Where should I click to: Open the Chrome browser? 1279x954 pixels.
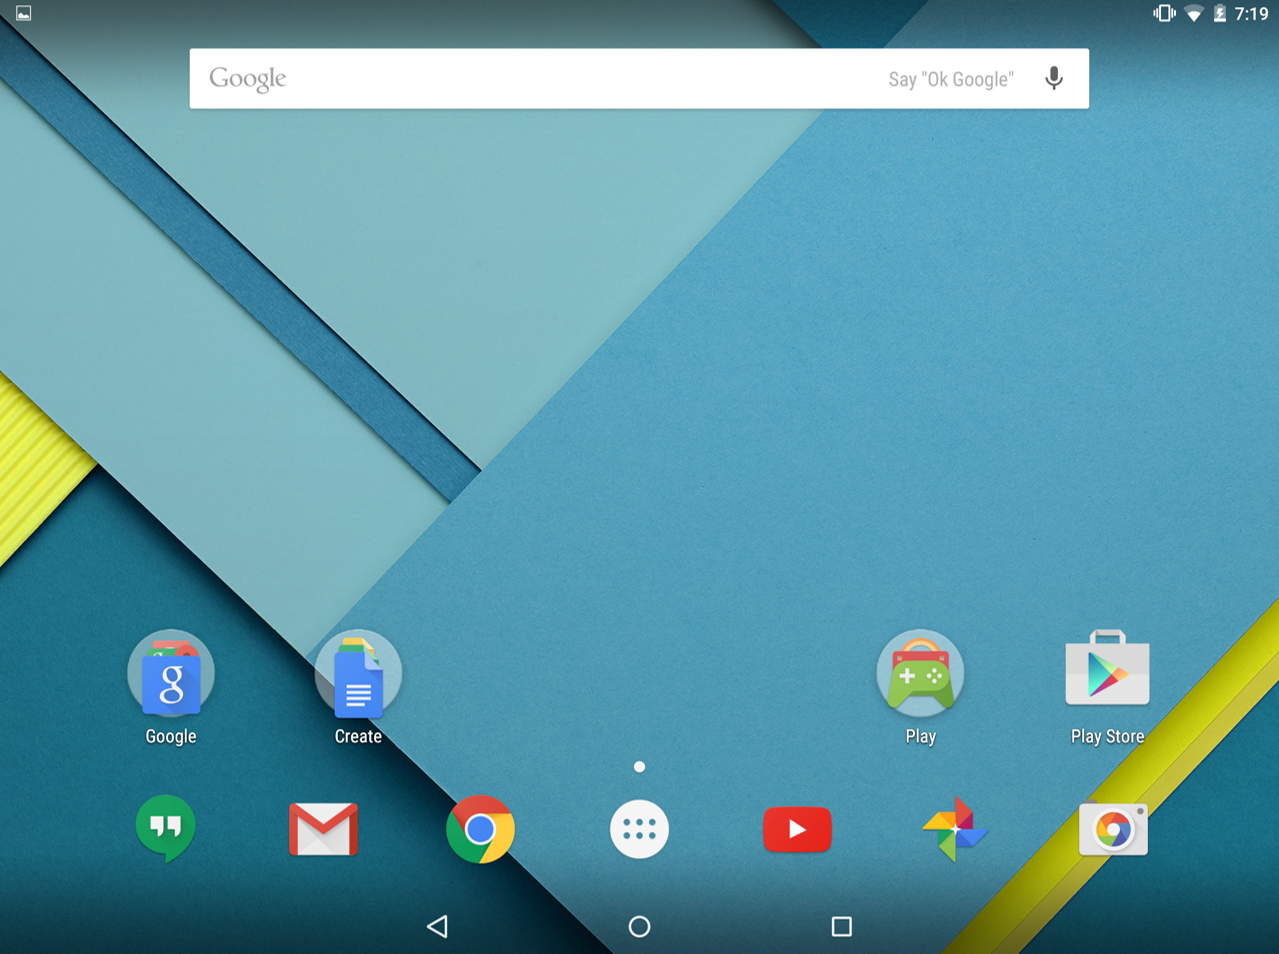(481, 829)
